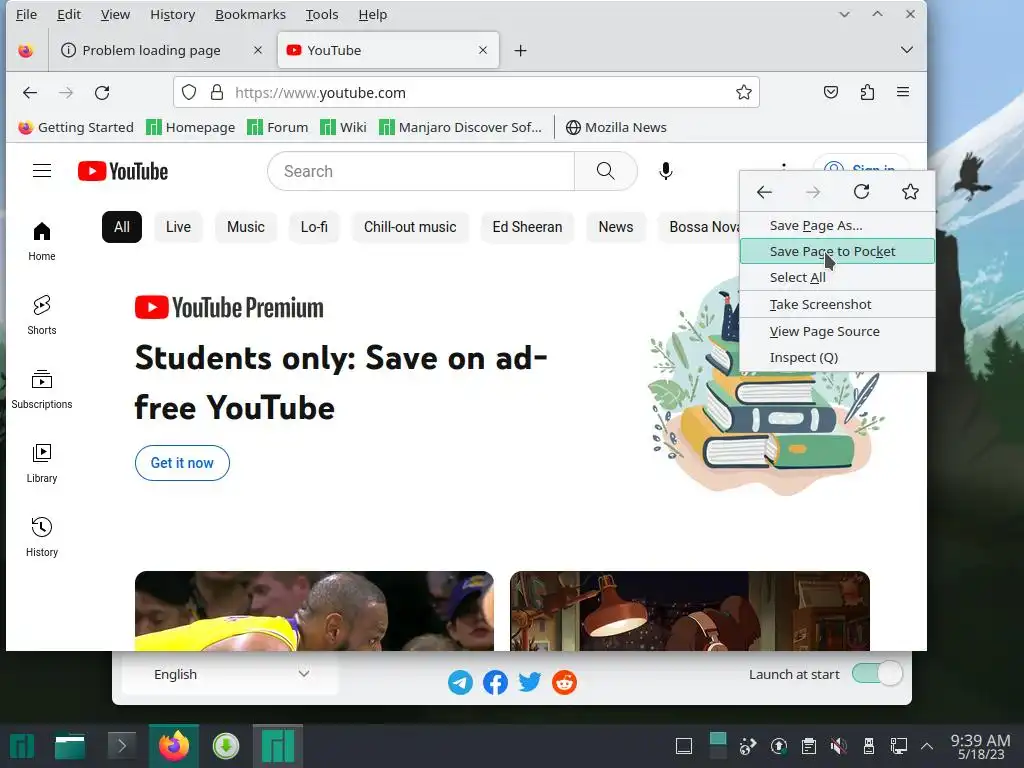This screenshot has height=768, width=1024.
Task: Open Shorts in YouTube sidebar
Action: [42, 315]
